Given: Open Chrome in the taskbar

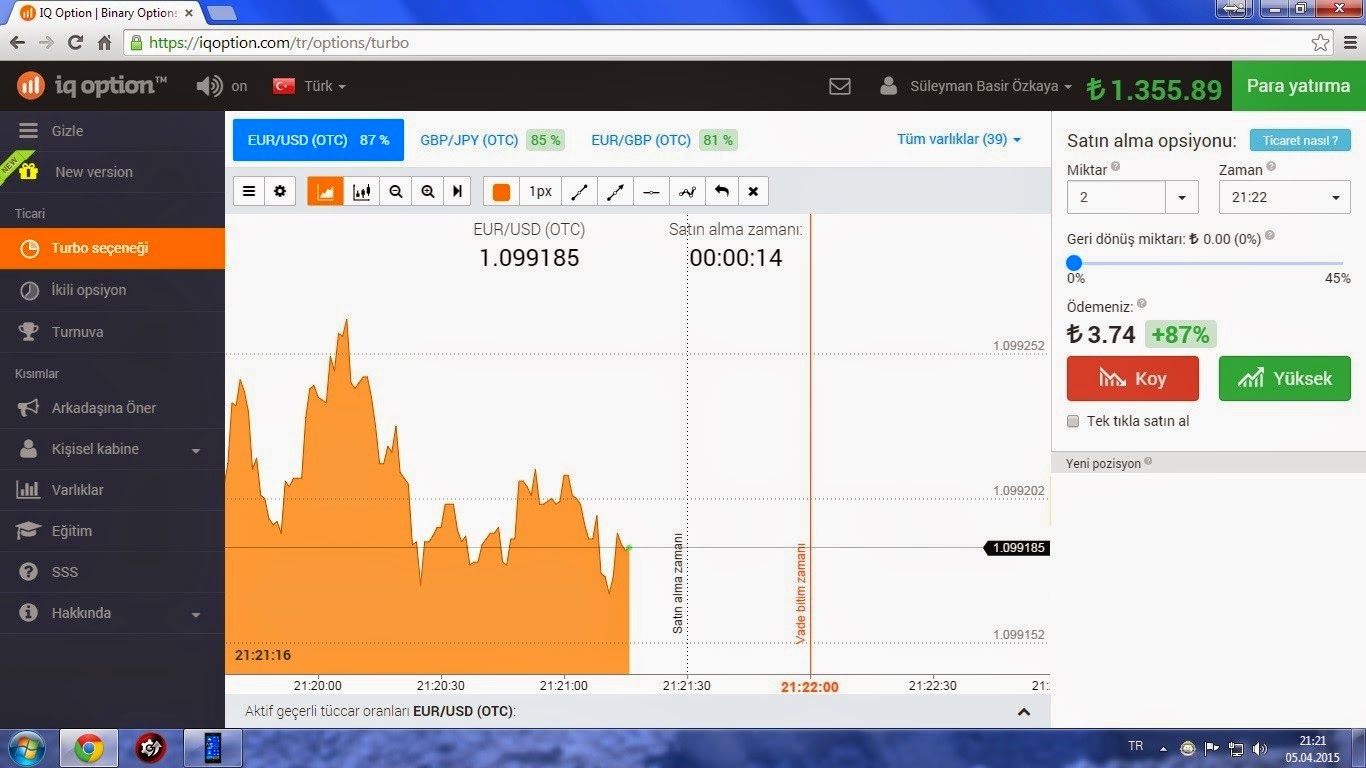Looking at the screenshot, I should pyautogui.click(x=88, y=748).
